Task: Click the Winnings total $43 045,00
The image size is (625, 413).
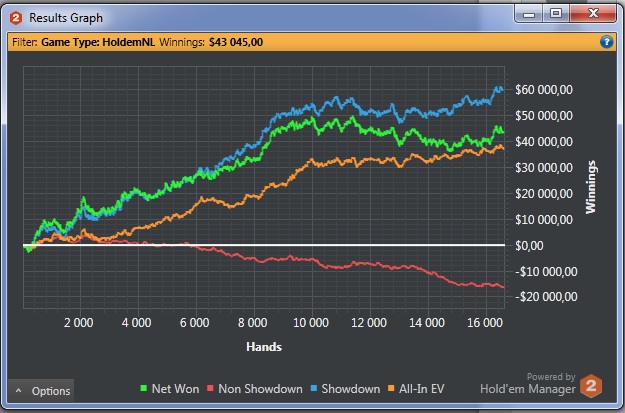Action: [236, 42]
